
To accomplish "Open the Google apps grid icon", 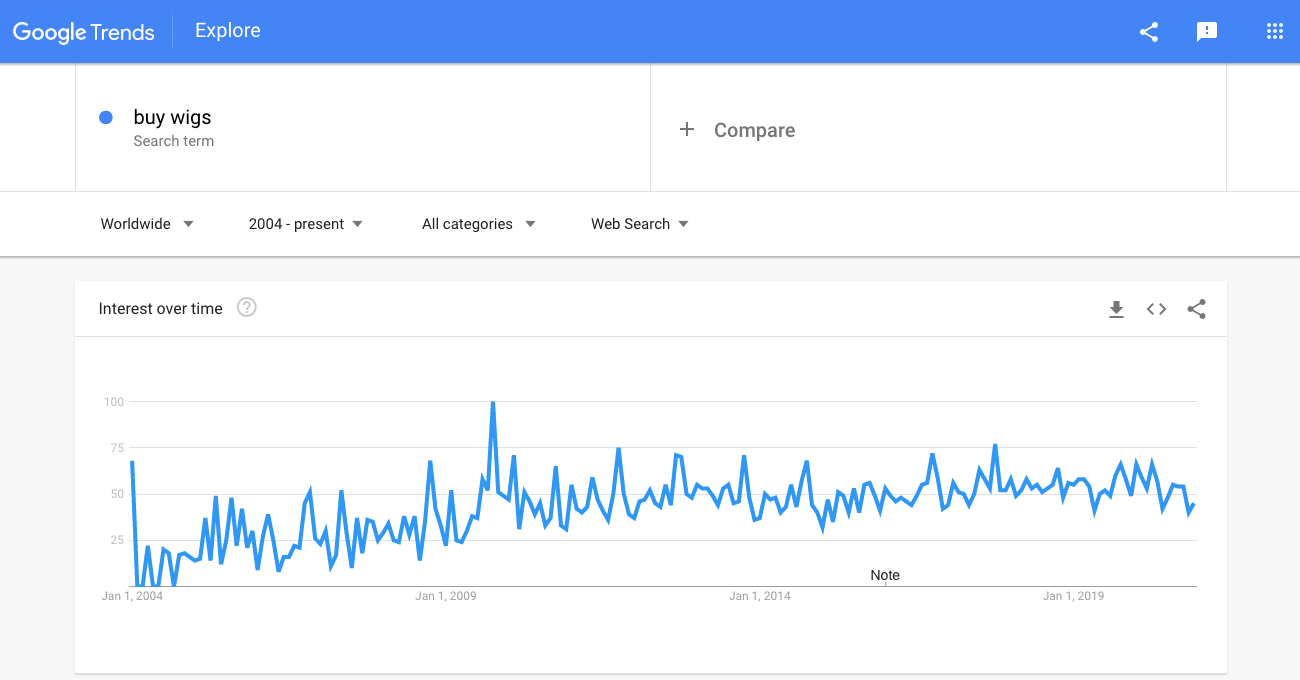I will 1274,31.
